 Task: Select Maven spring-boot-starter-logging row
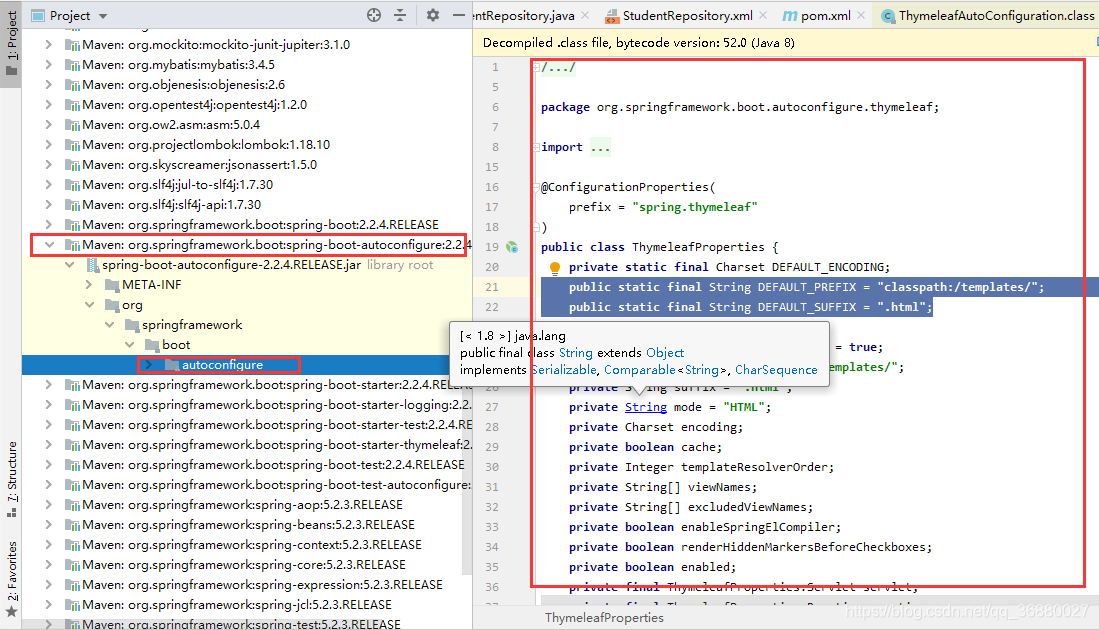247,404
